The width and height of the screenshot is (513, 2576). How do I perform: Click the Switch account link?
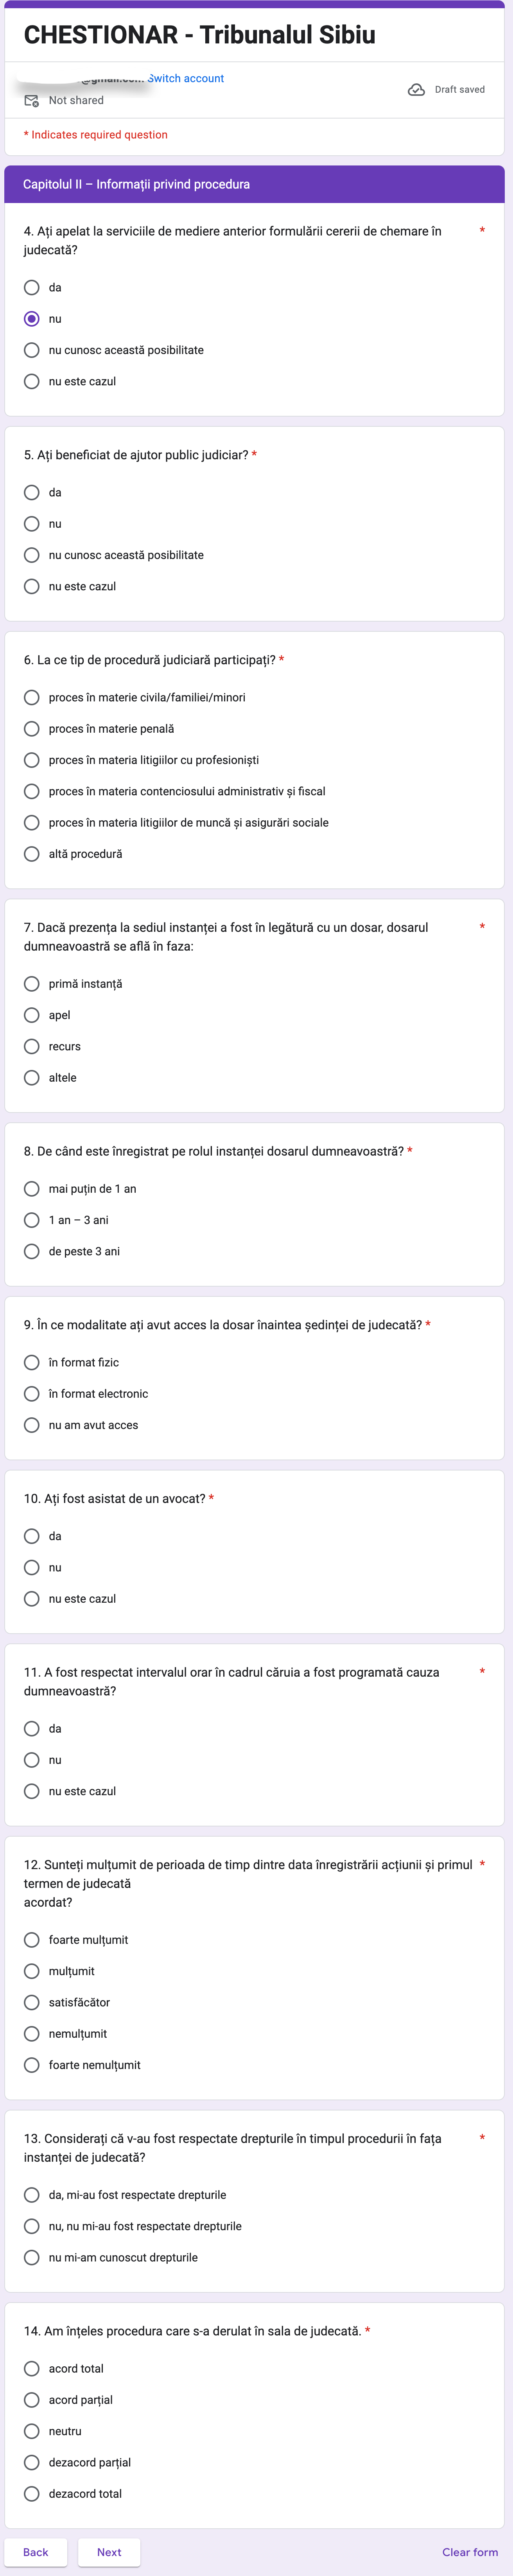[186, 78]
